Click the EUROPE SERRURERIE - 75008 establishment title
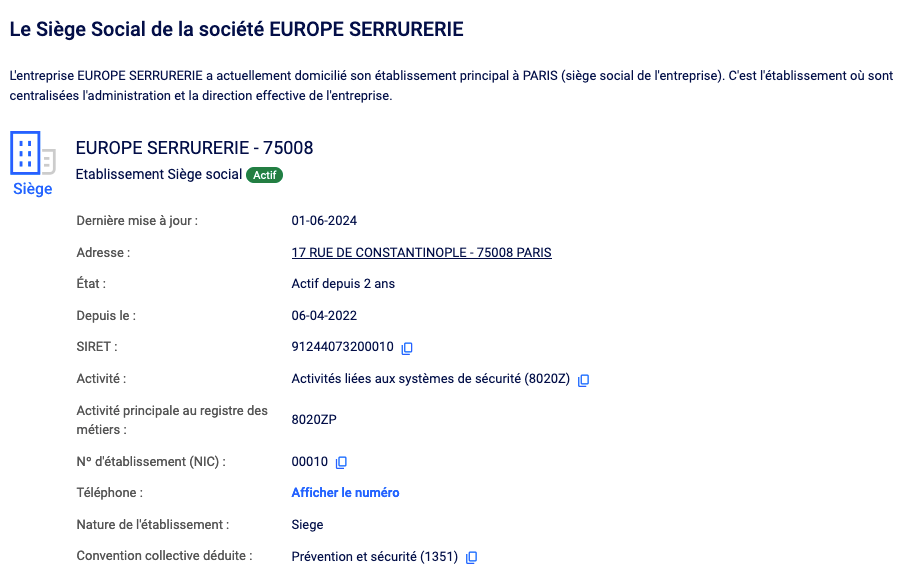 pos(194,148)
